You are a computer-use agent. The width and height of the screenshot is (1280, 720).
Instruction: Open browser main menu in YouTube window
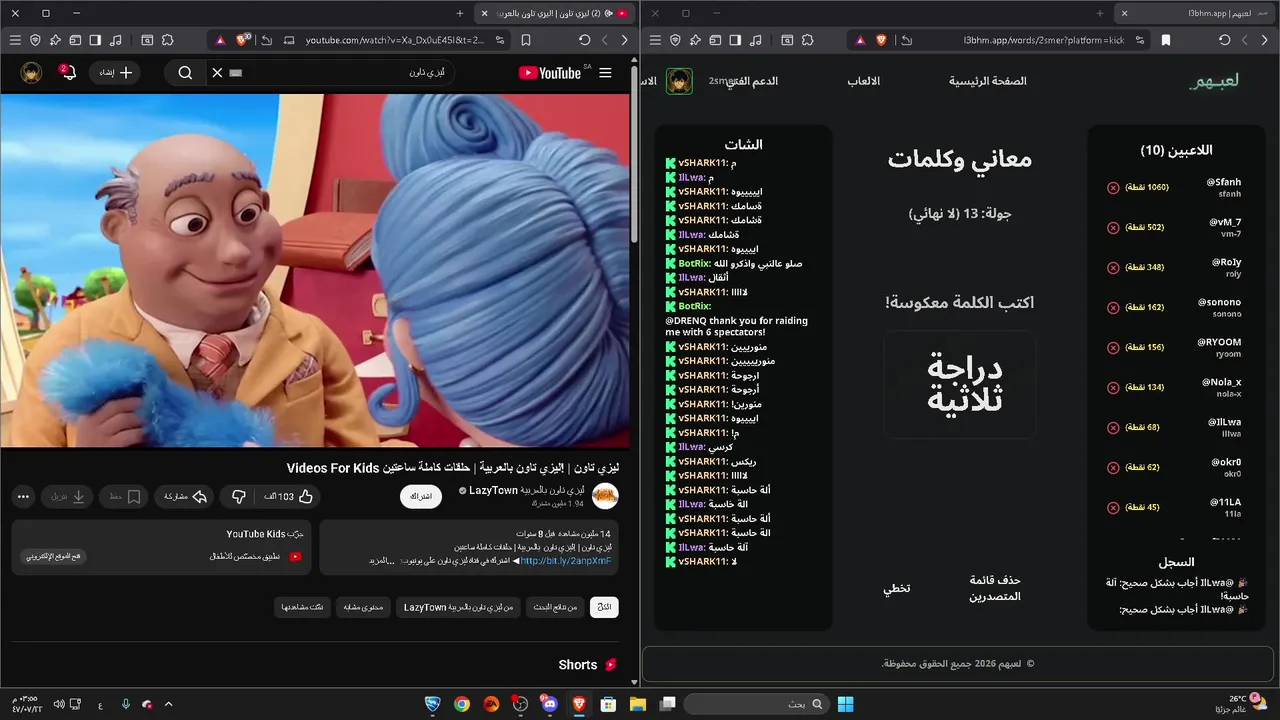(x=15, y=40)
